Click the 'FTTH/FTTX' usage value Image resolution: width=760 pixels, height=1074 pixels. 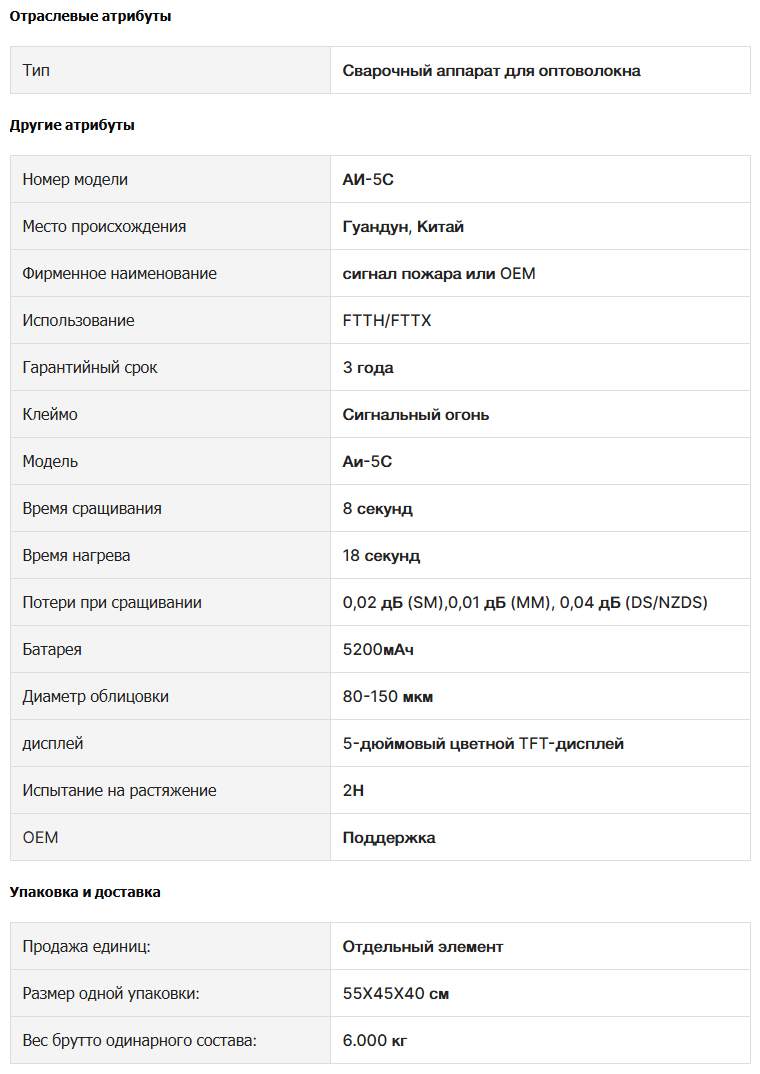point(387,321)
